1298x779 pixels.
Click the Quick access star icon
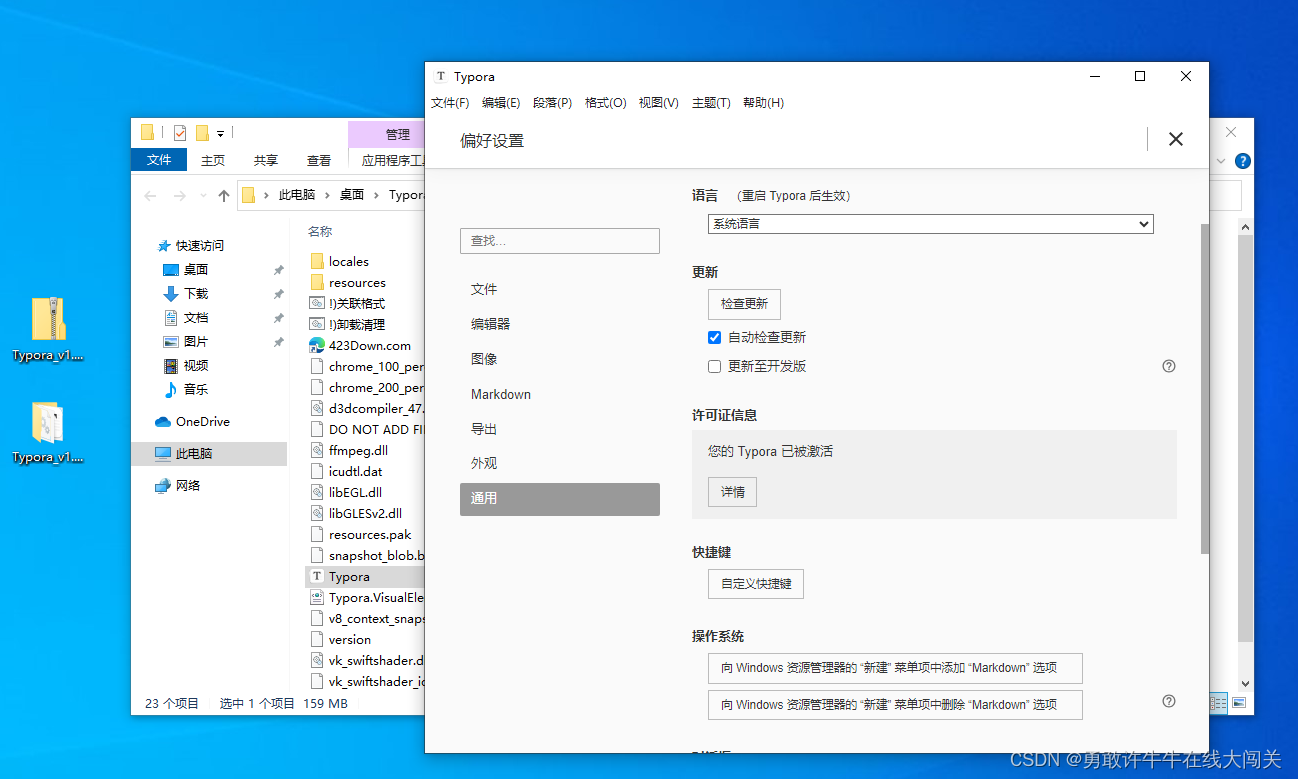coord(164,245)
